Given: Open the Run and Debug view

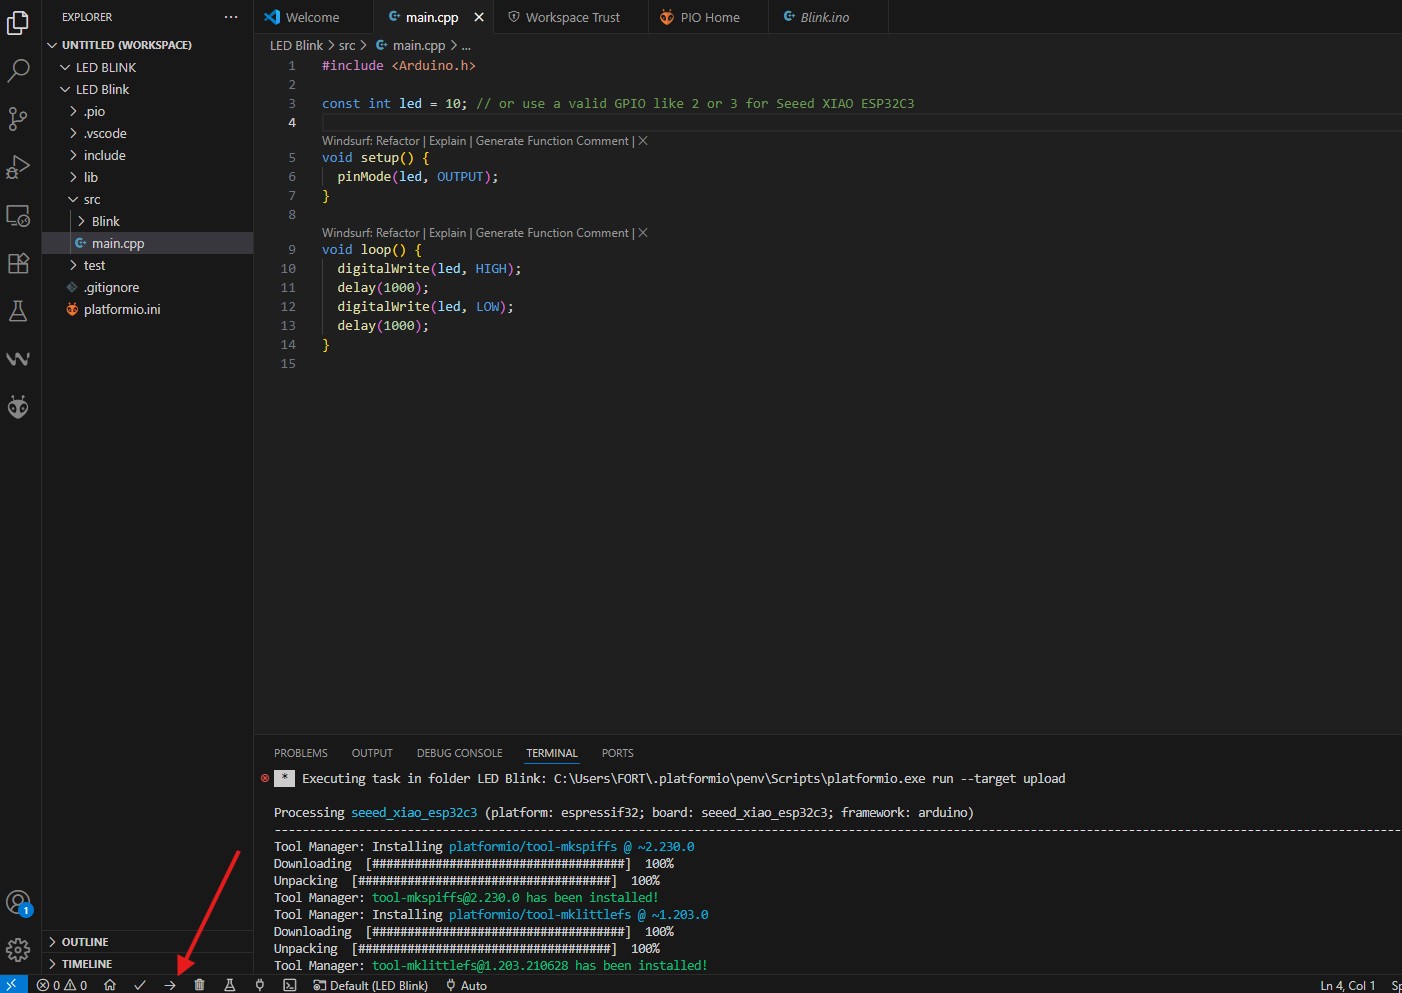Looking at the screenshot, I should (18, 166).
